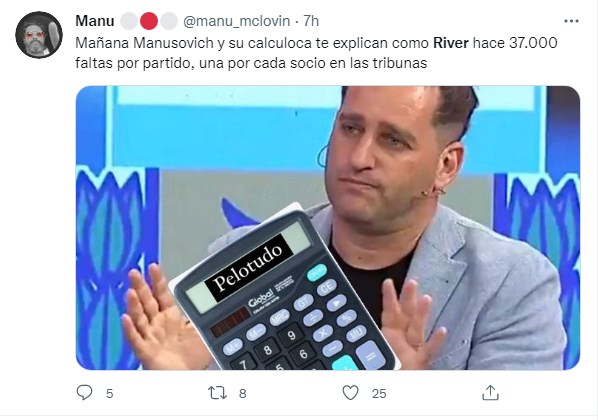This screenshot has height=420, width=598.
Task: Like the tweet with the heart icon
Action: coord(350,393)
